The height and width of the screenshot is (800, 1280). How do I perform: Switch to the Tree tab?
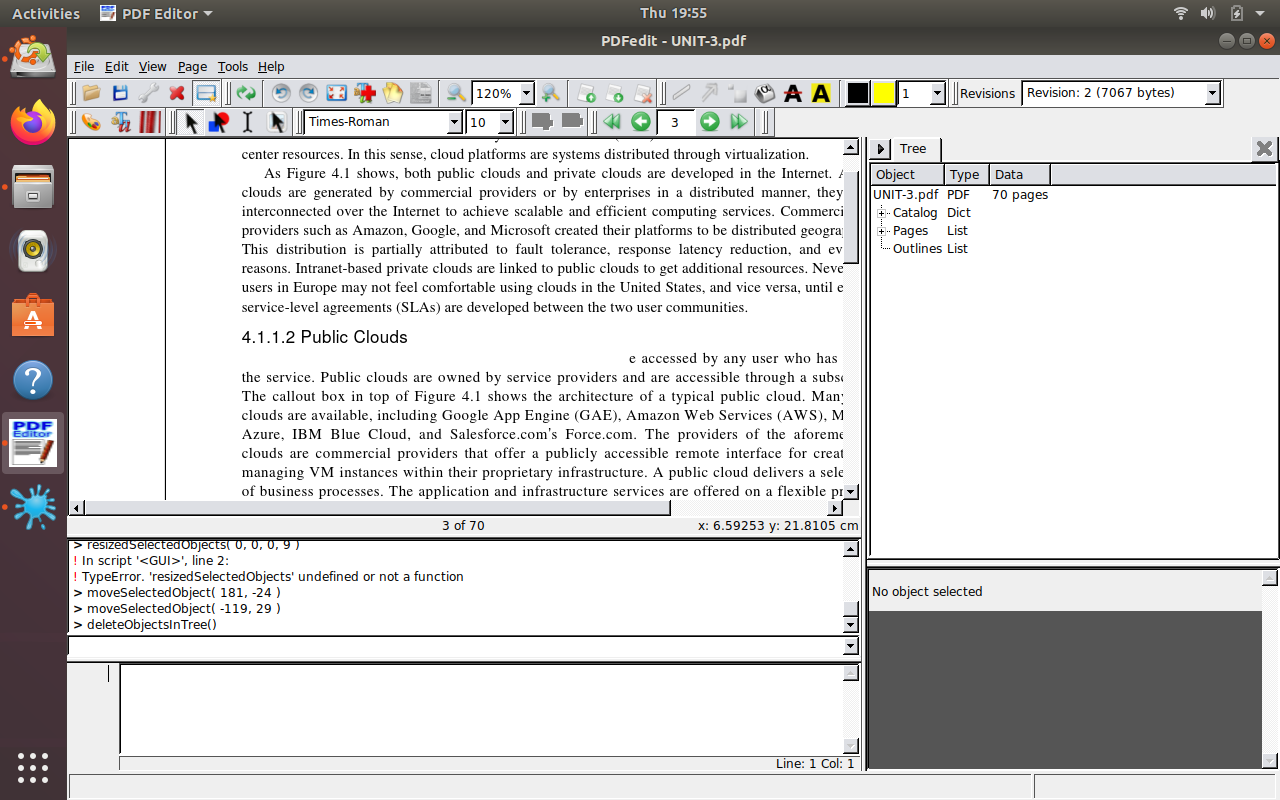(x=912, y=148)
